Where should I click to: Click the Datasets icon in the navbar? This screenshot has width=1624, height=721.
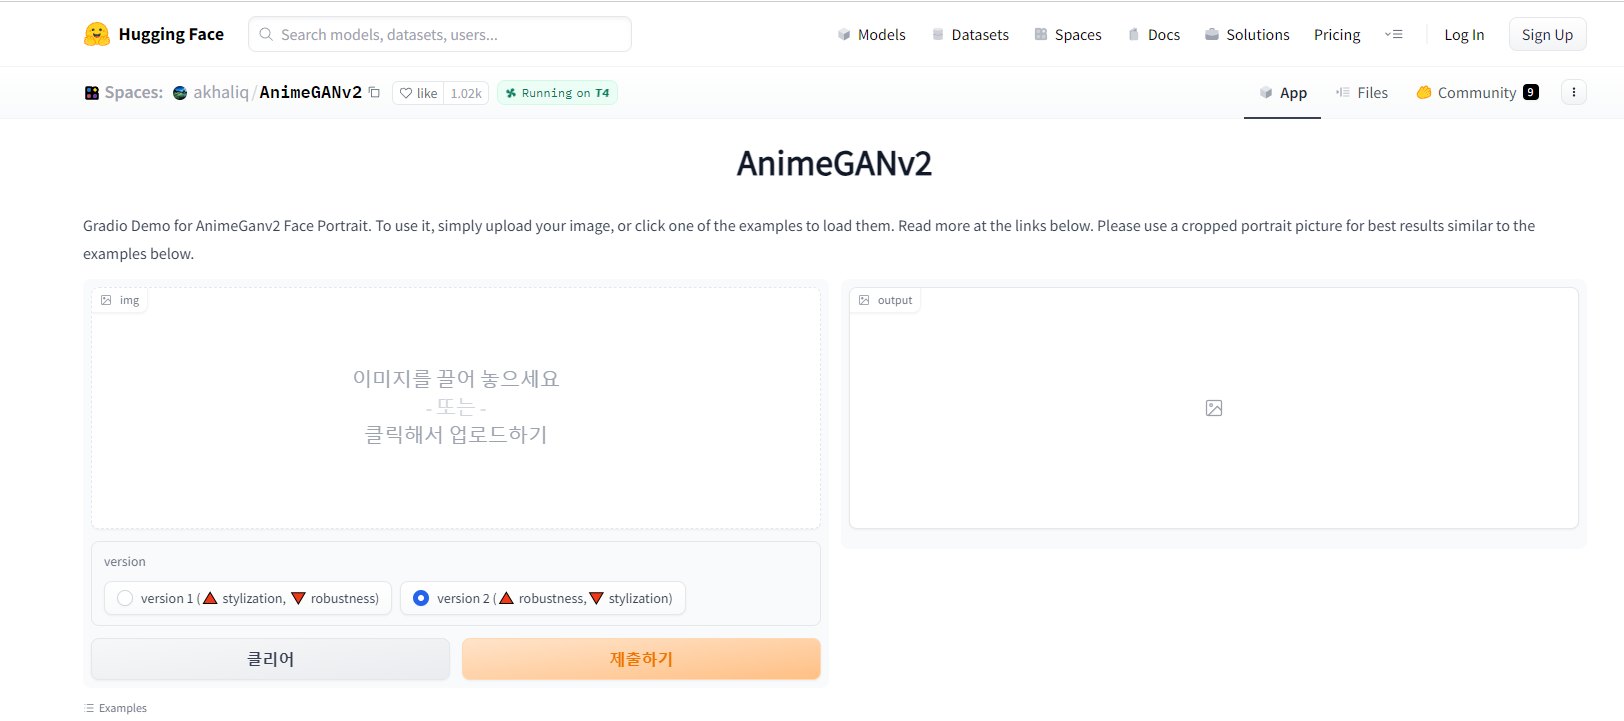point(938,34)
